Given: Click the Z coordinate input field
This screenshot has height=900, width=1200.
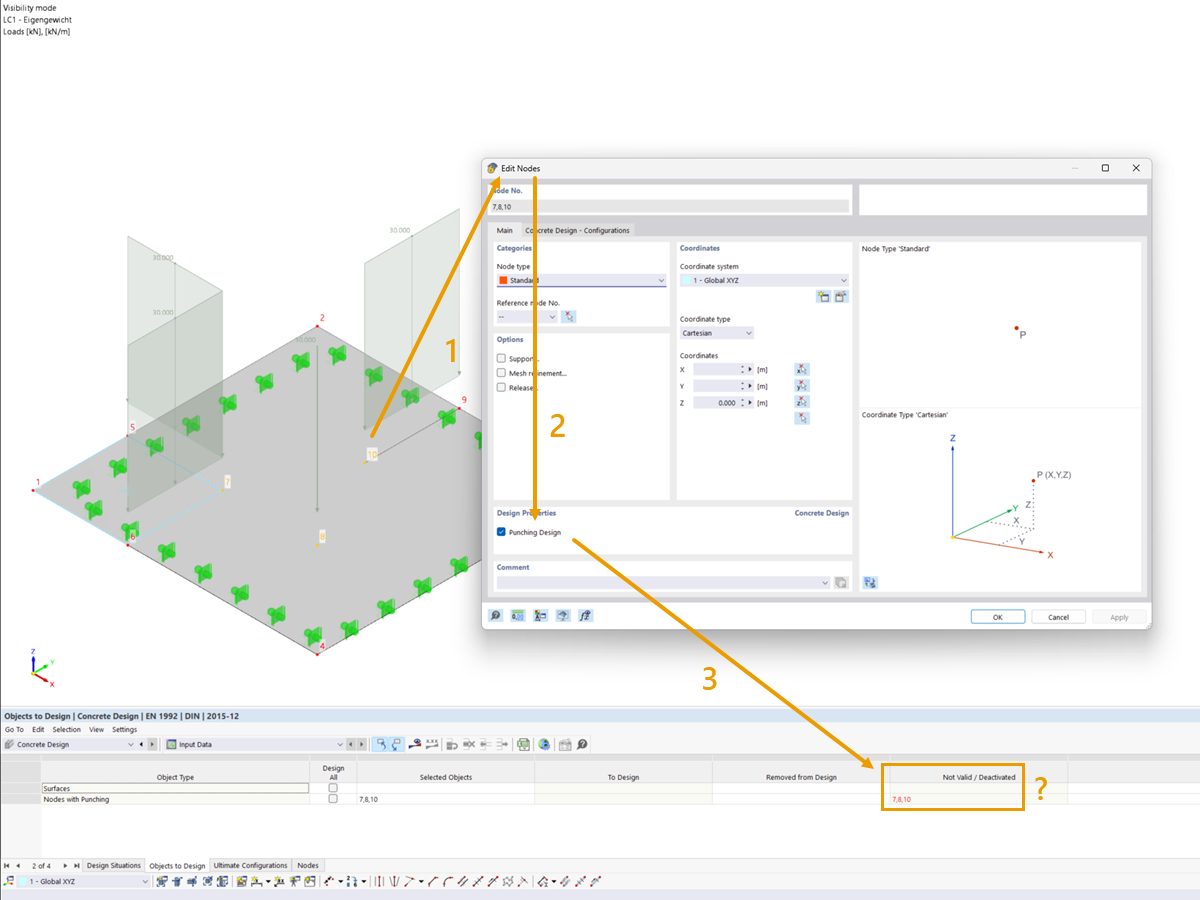Looking at the screenshot, I should [x=716, y=403].
